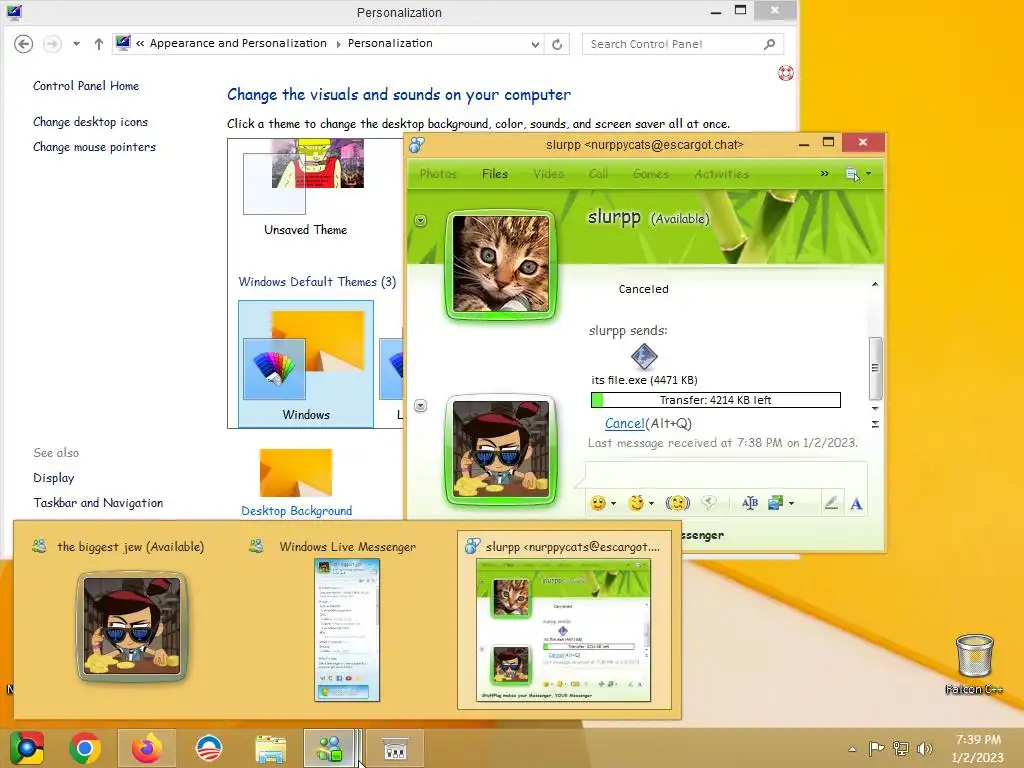Open File Explorer from the taskbar

(x=270, y=749)
